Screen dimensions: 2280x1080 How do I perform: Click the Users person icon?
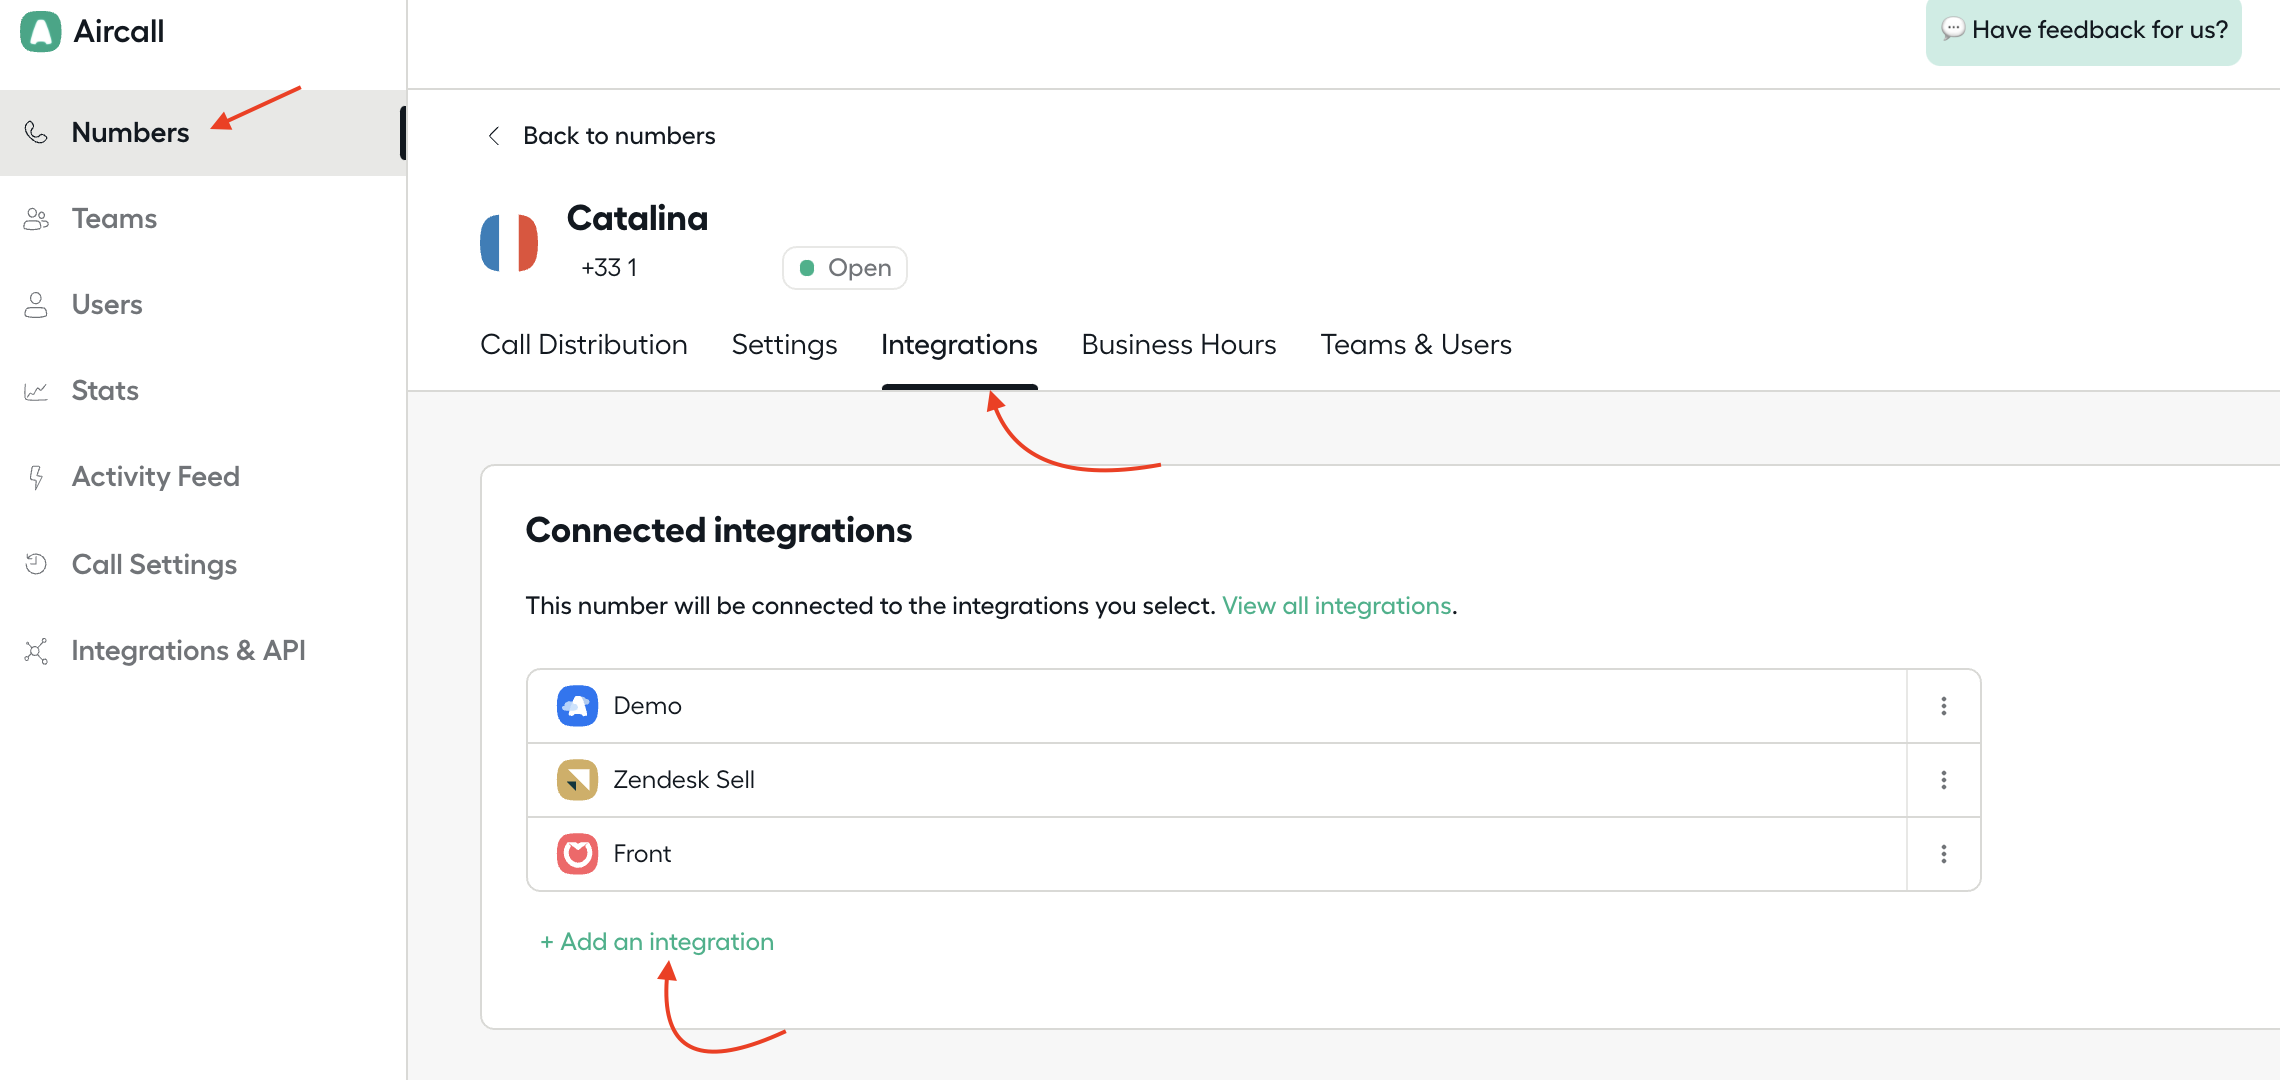tap(36, 305)
